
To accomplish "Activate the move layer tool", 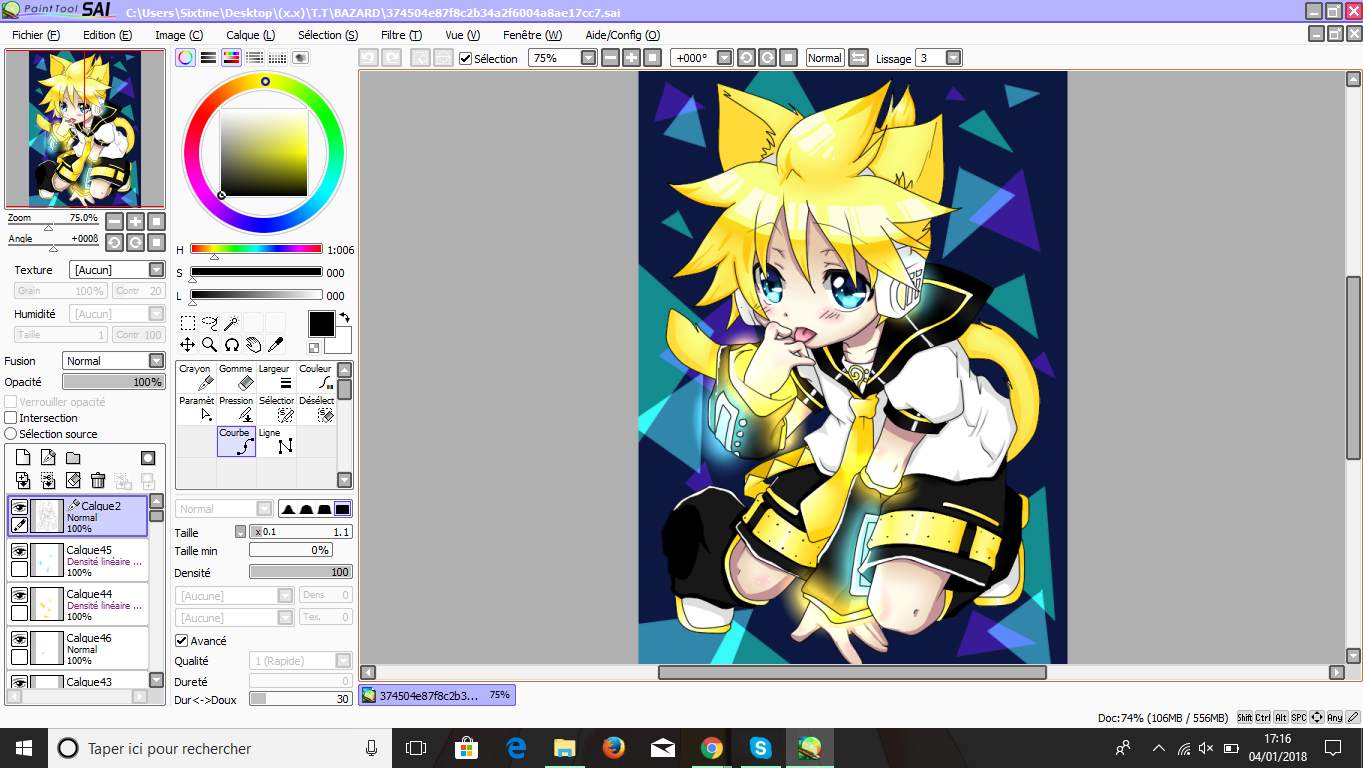I will [x=188, y=345].
